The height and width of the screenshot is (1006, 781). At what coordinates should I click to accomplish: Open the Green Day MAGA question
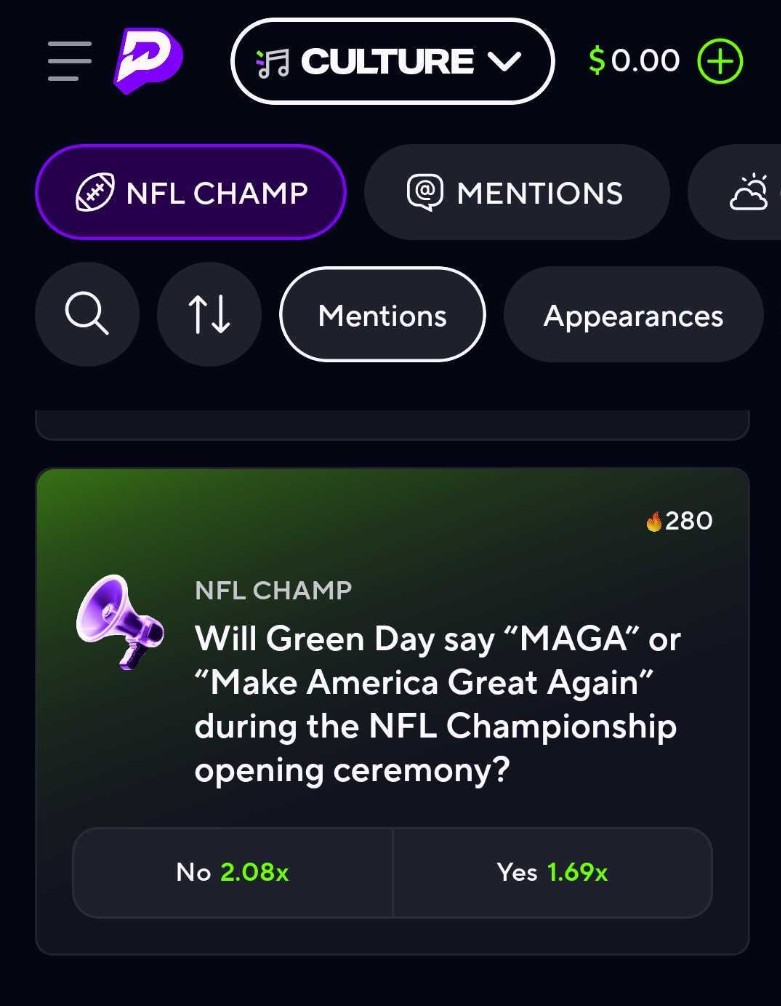[437, 704]
